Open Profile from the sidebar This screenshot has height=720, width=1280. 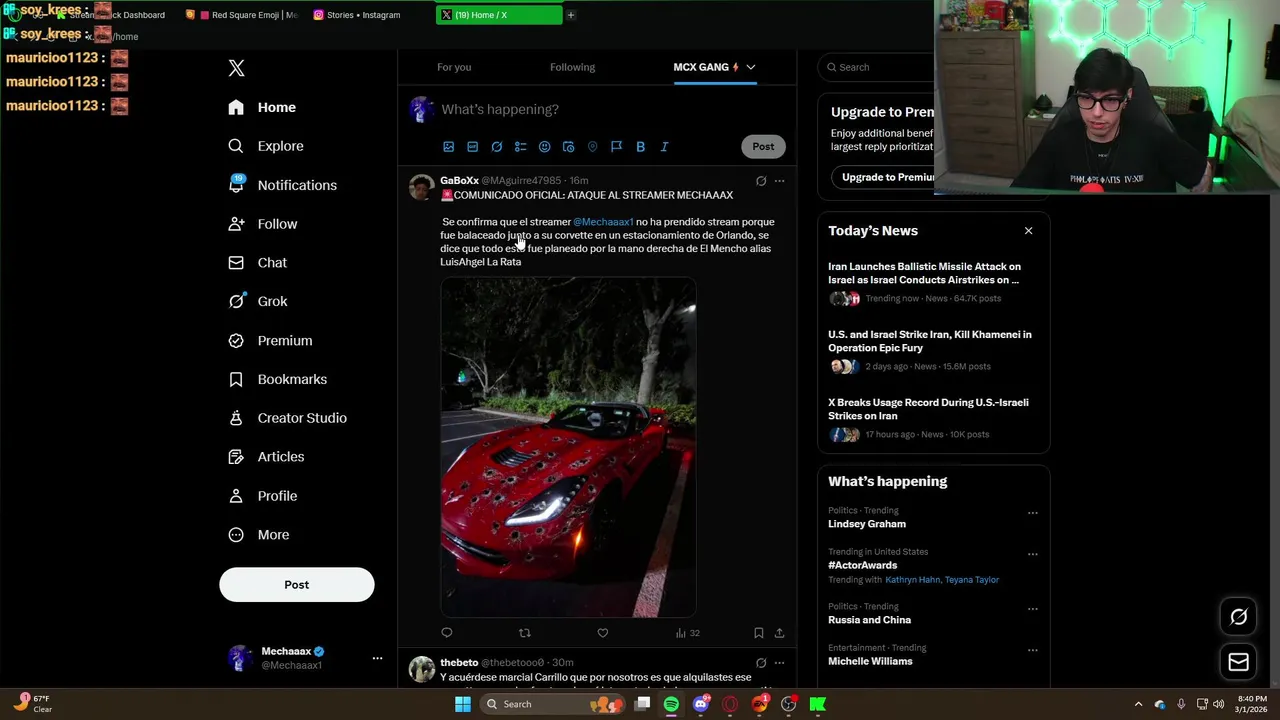262,496
